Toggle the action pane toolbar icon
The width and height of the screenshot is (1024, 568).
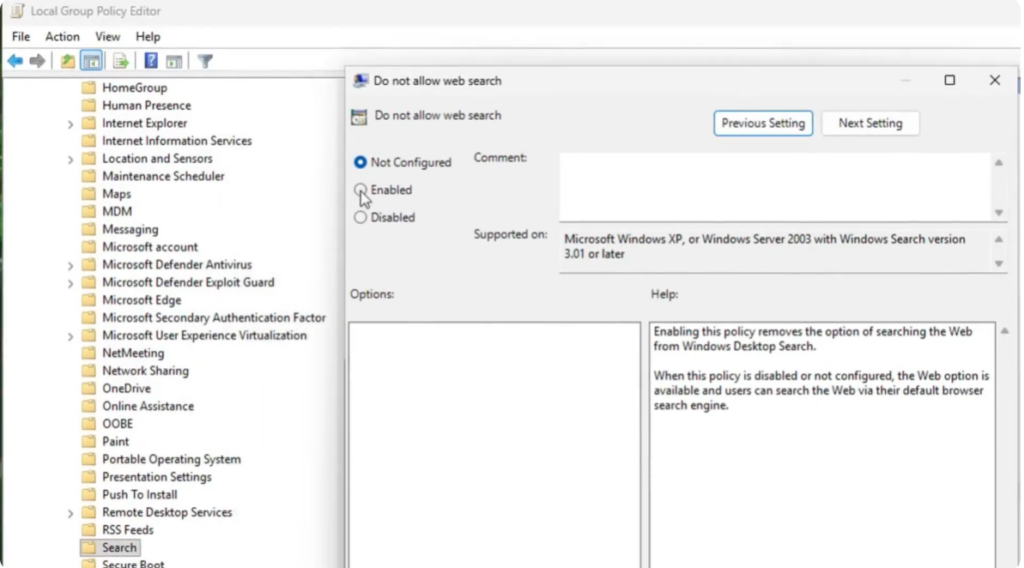pos(174,61)
